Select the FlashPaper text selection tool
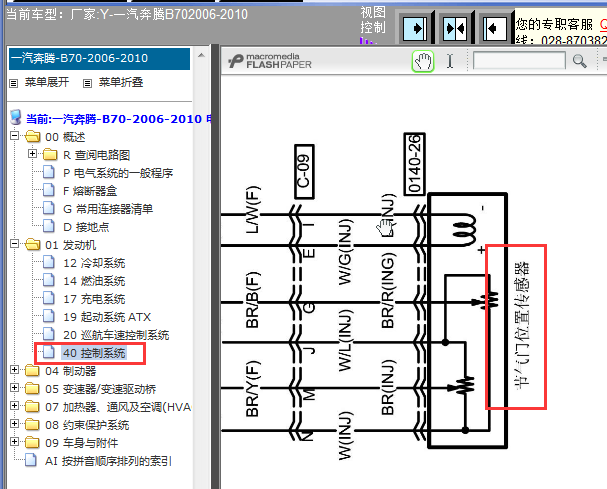 coord(450,61)
